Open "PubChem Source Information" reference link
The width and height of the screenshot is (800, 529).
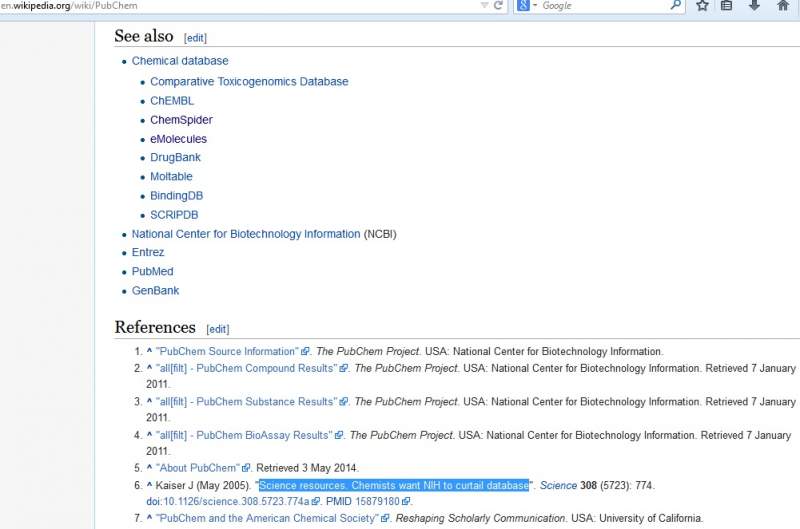228,351
